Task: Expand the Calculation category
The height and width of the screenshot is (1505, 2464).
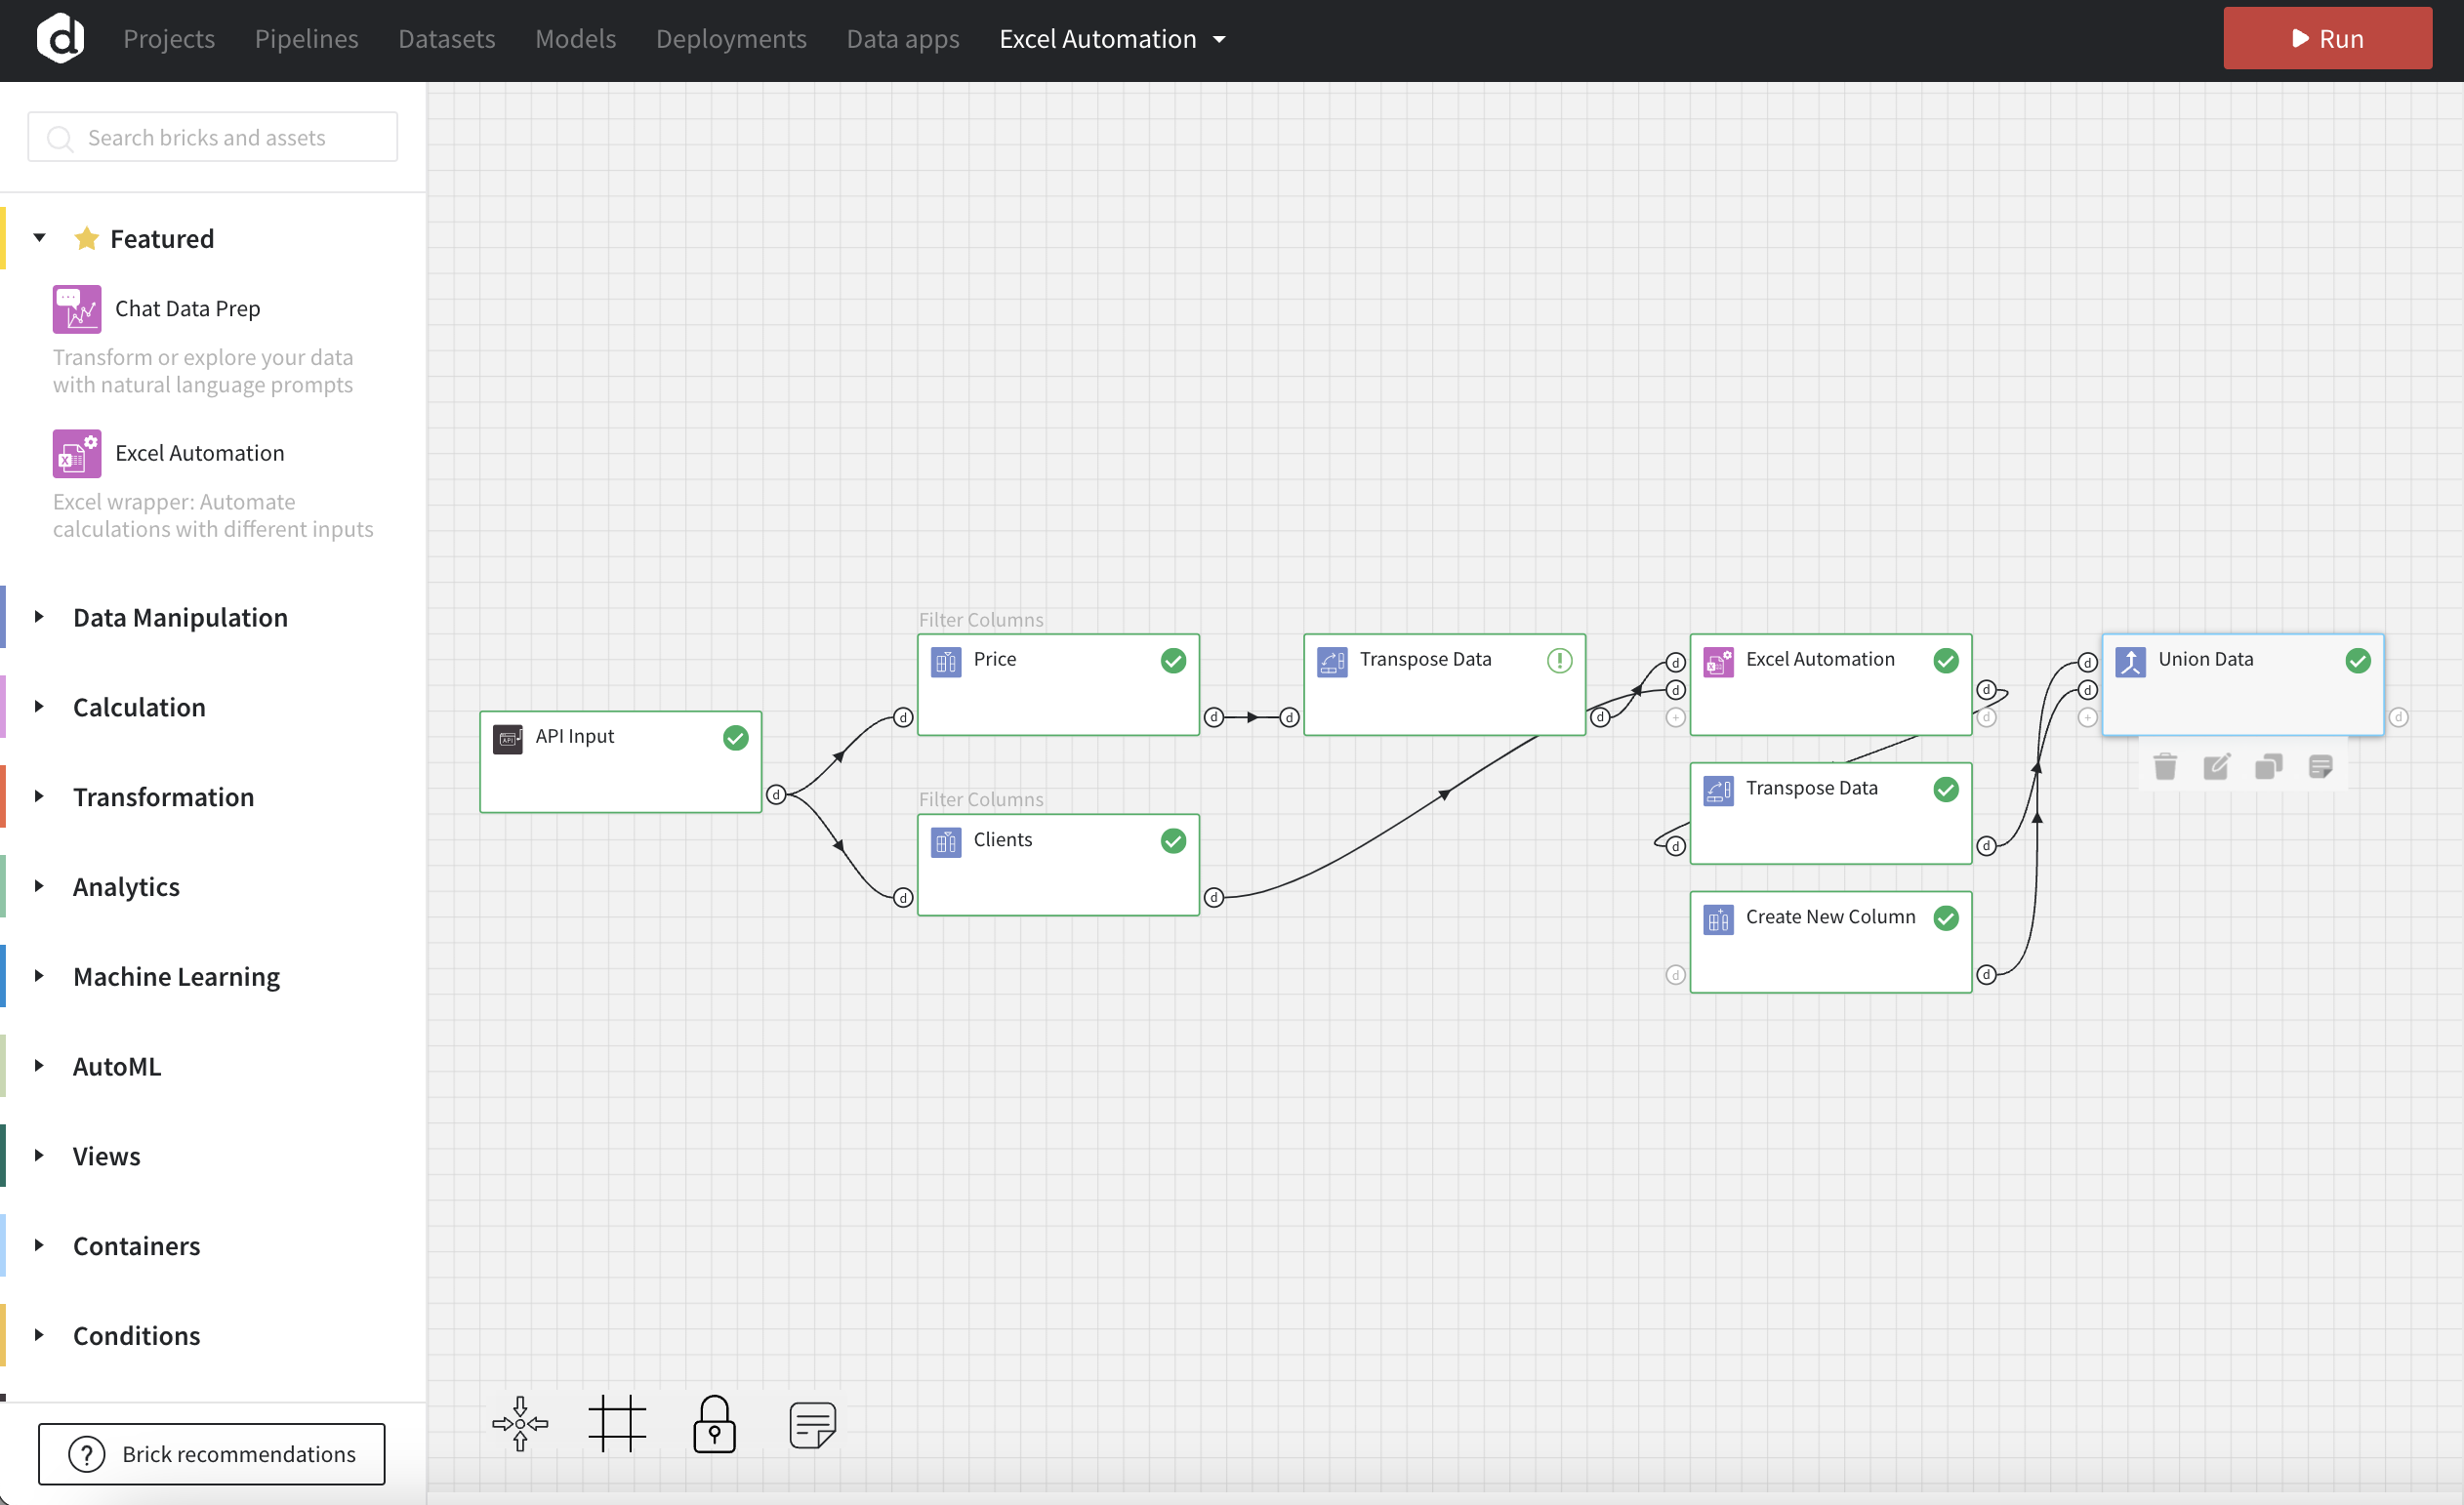Action: 39,707
